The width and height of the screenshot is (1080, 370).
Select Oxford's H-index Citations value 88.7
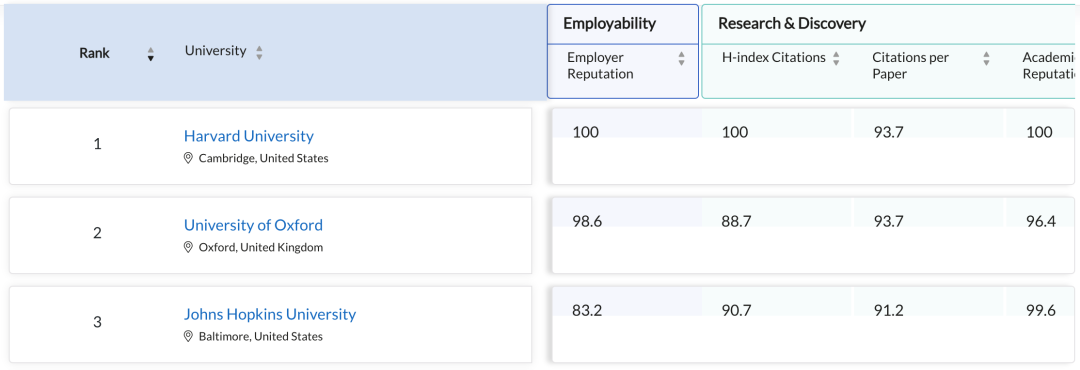click(736, 220)
